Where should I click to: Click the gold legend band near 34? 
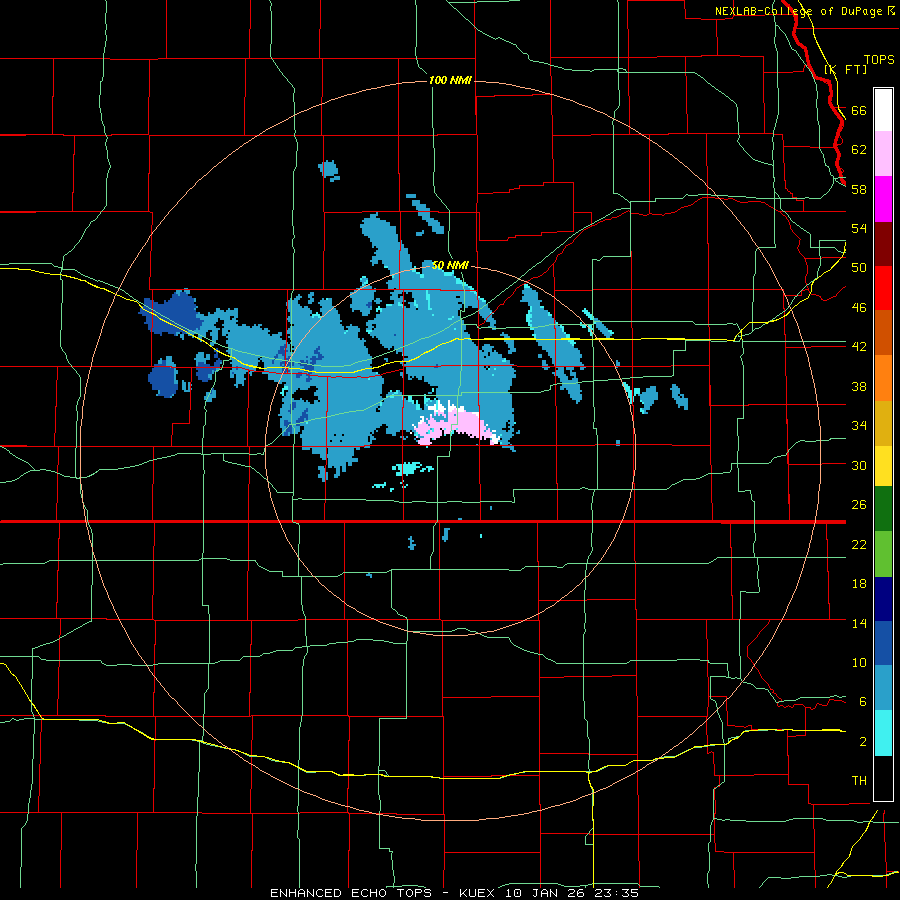tap(883, 422)
